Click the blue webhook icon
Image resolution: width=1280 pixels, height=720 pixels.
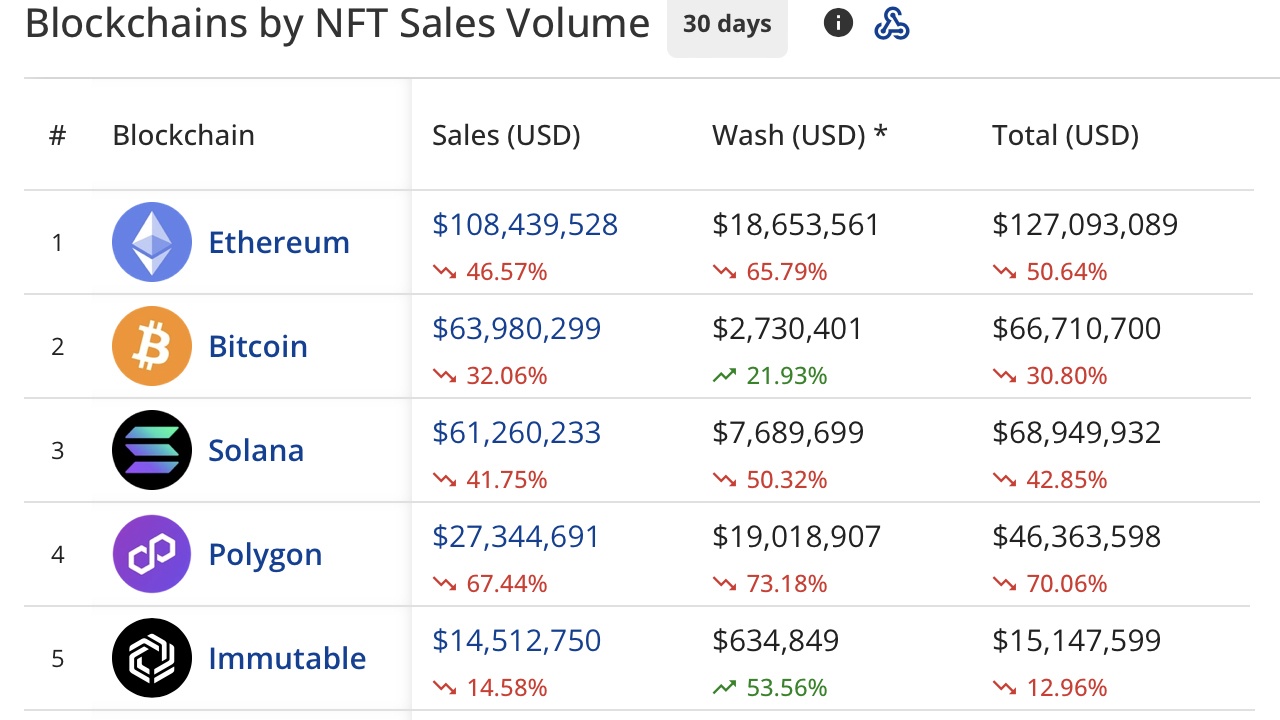pos(891,23)
